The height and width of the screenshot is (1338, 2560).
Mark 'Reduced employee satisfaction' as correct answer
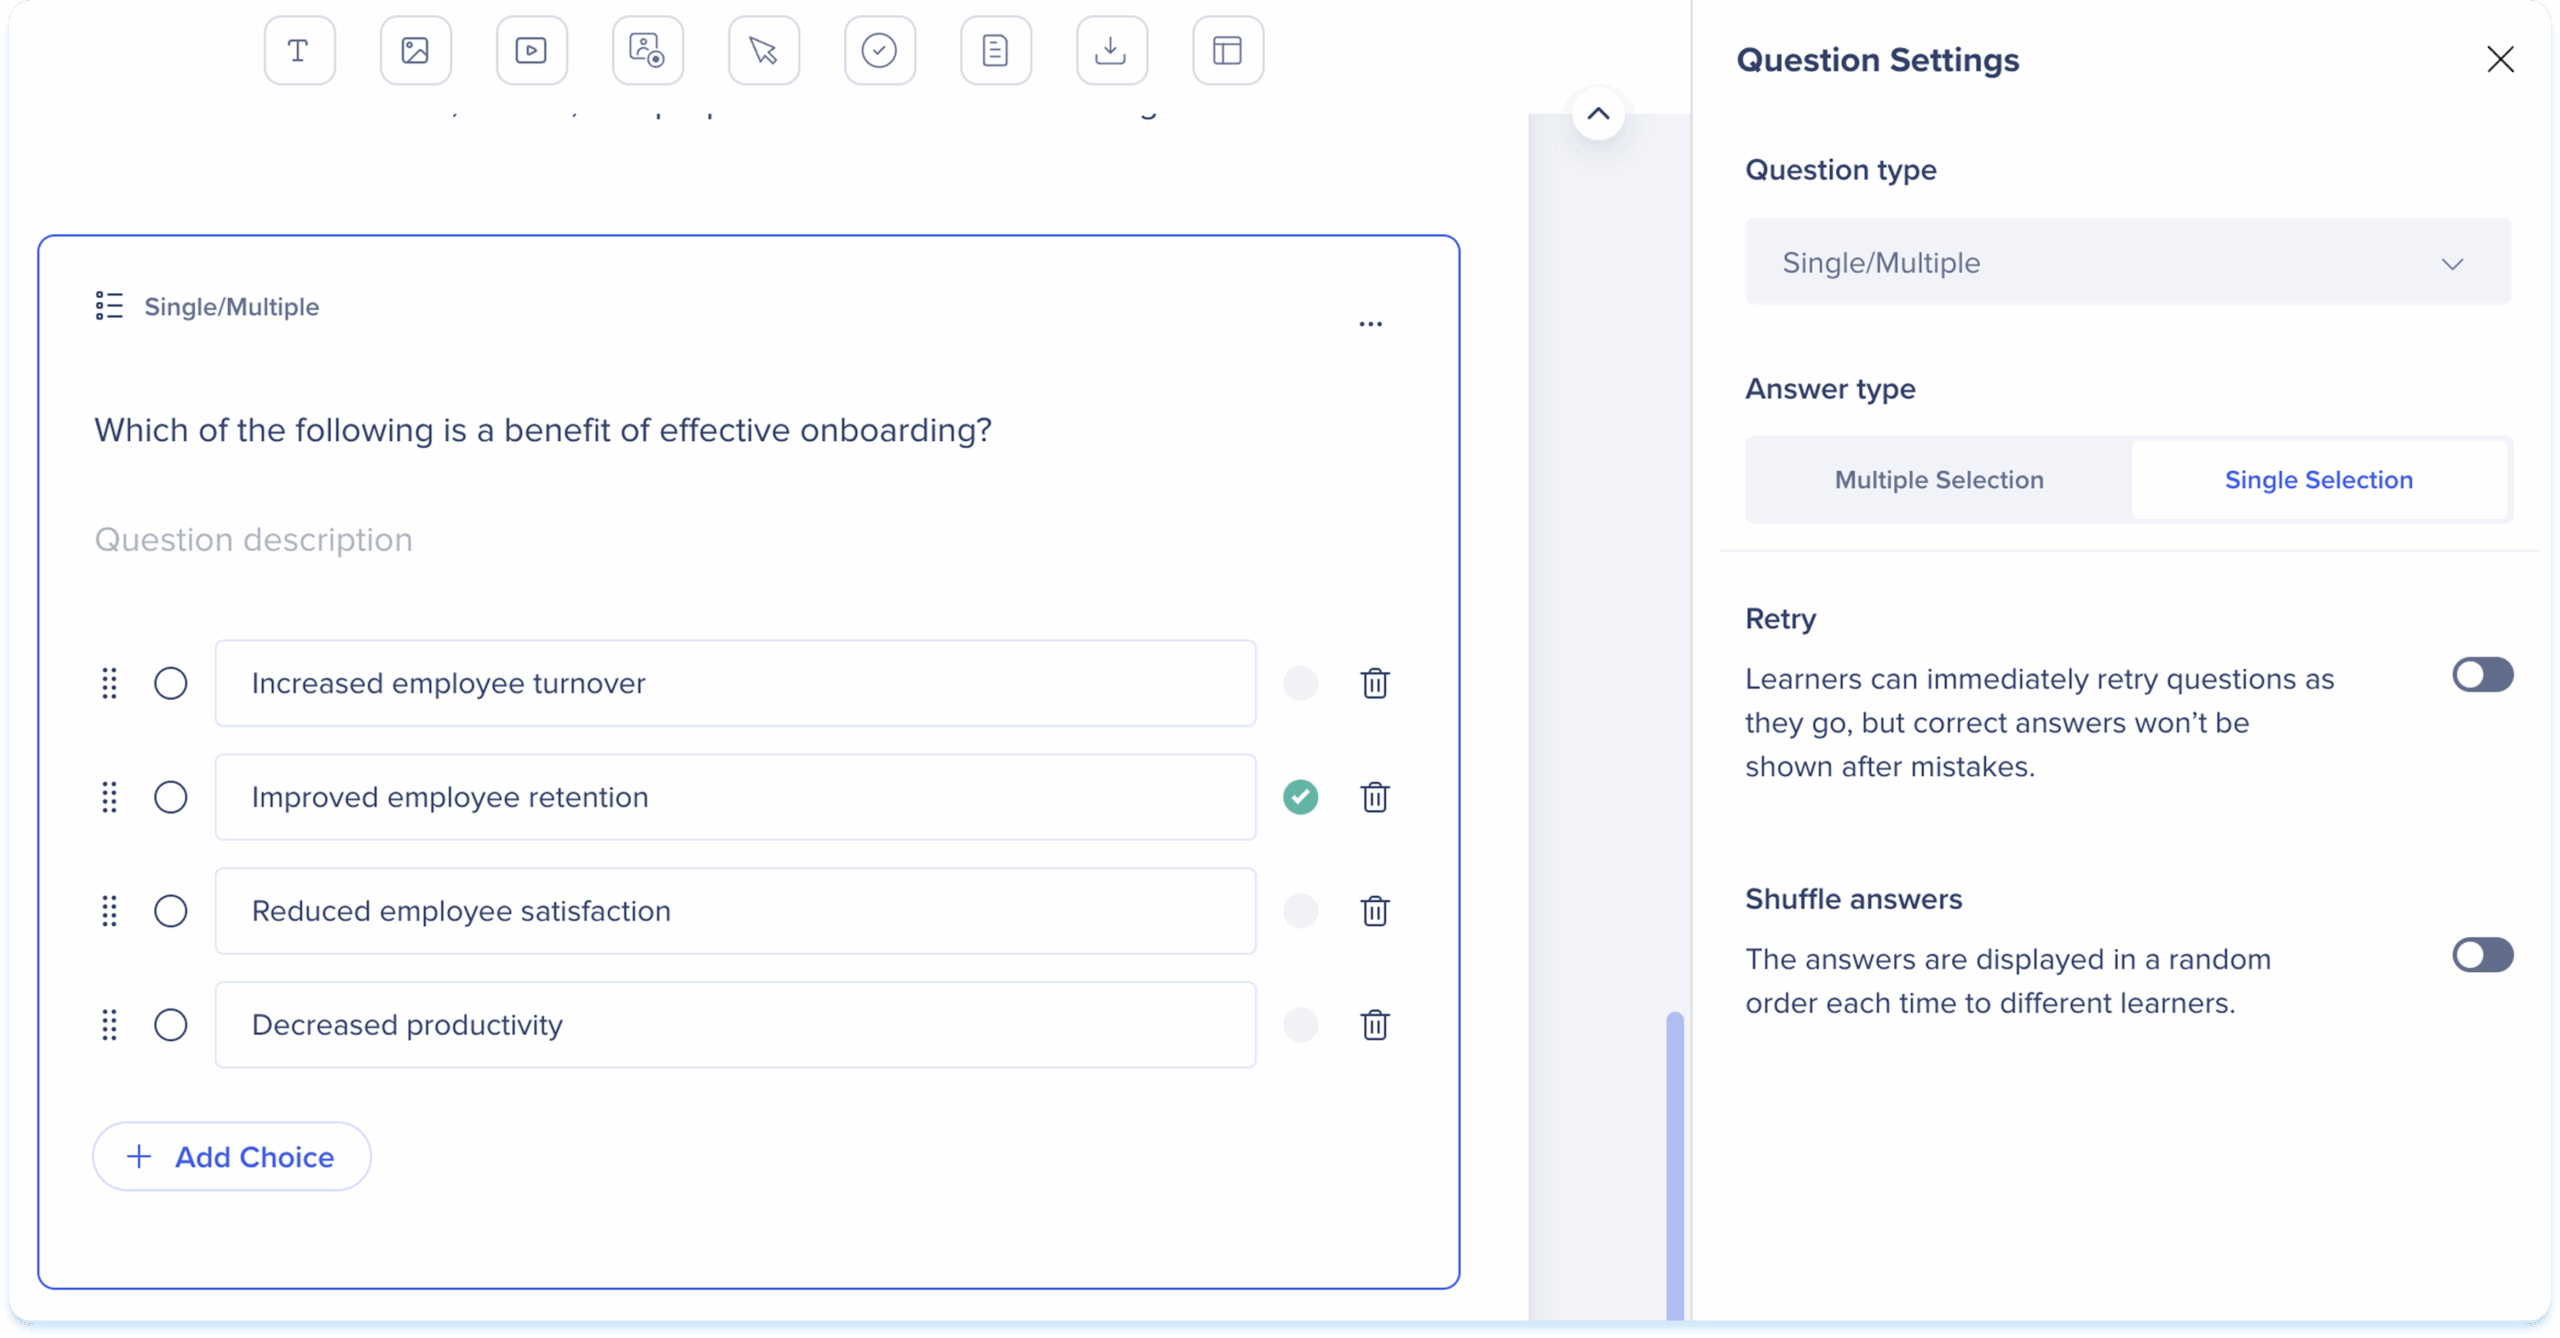(x=1300, y=911)
